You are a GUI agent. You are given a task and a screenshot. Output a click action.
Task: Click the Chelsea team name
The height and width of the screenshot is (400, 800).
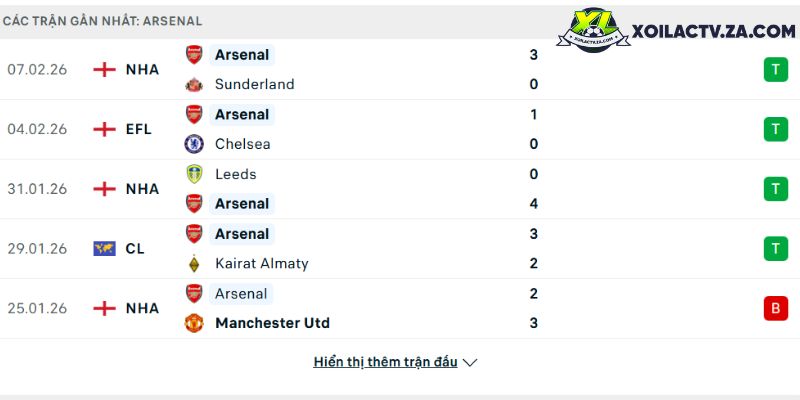tap(242, 144)
